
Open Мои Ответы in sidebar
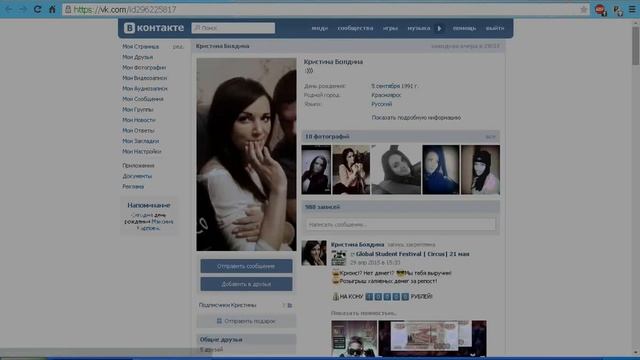pos(138,131)
